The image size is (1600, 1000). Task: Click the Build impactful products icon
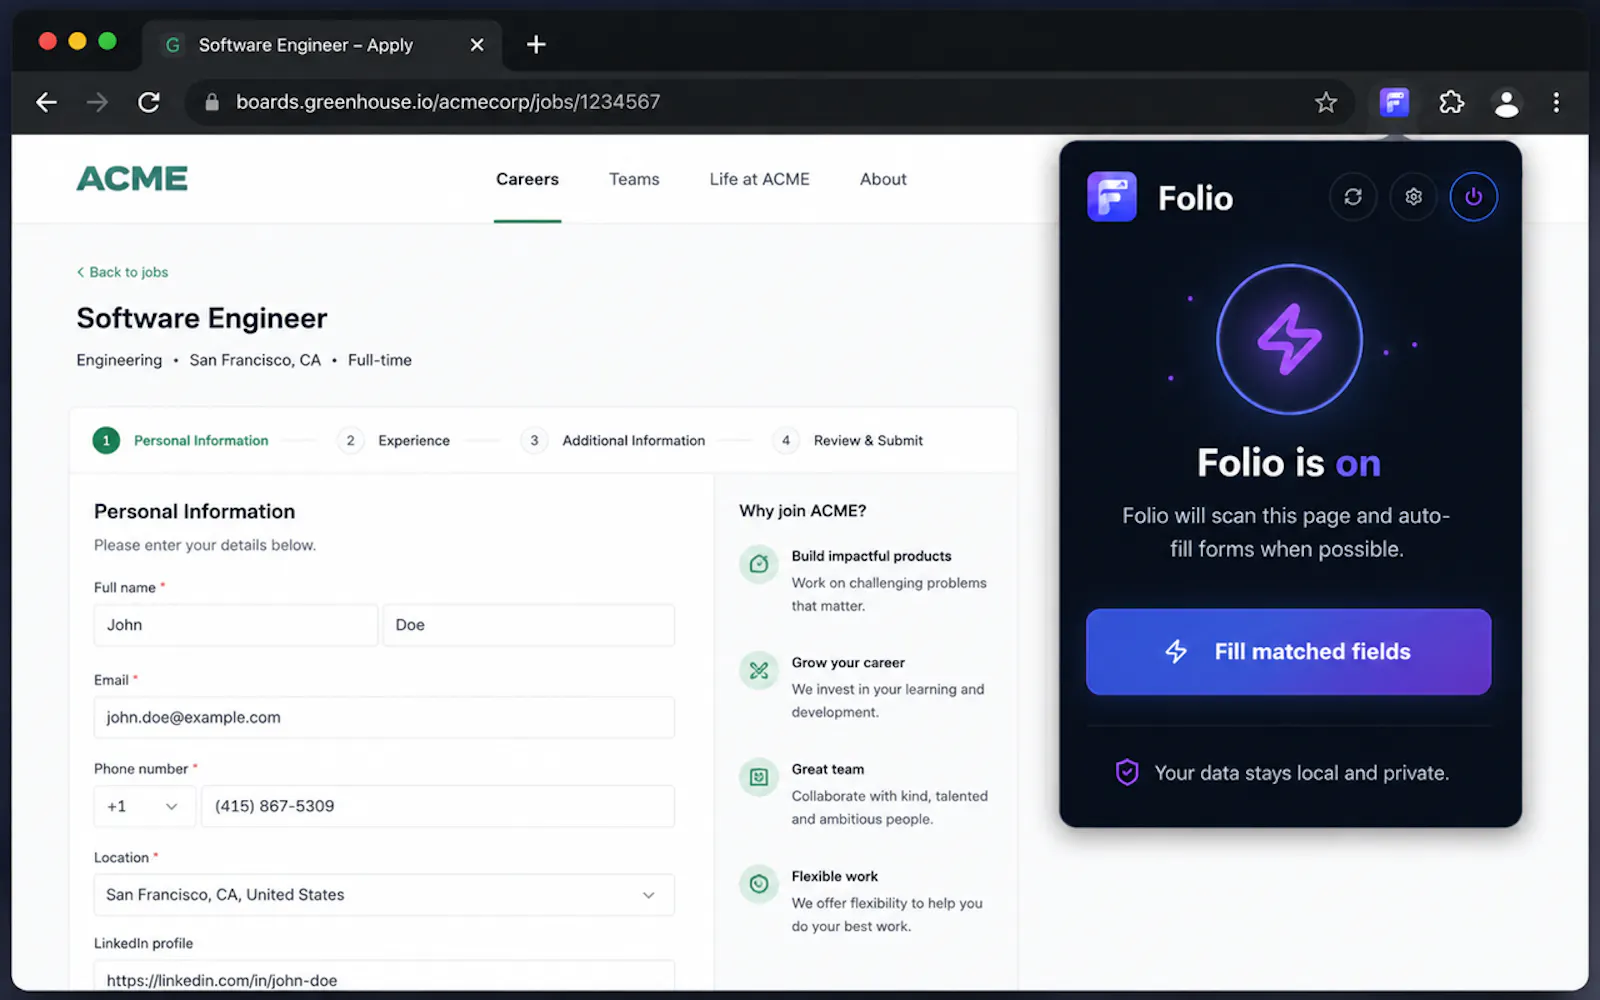click(x=759, y=564)
